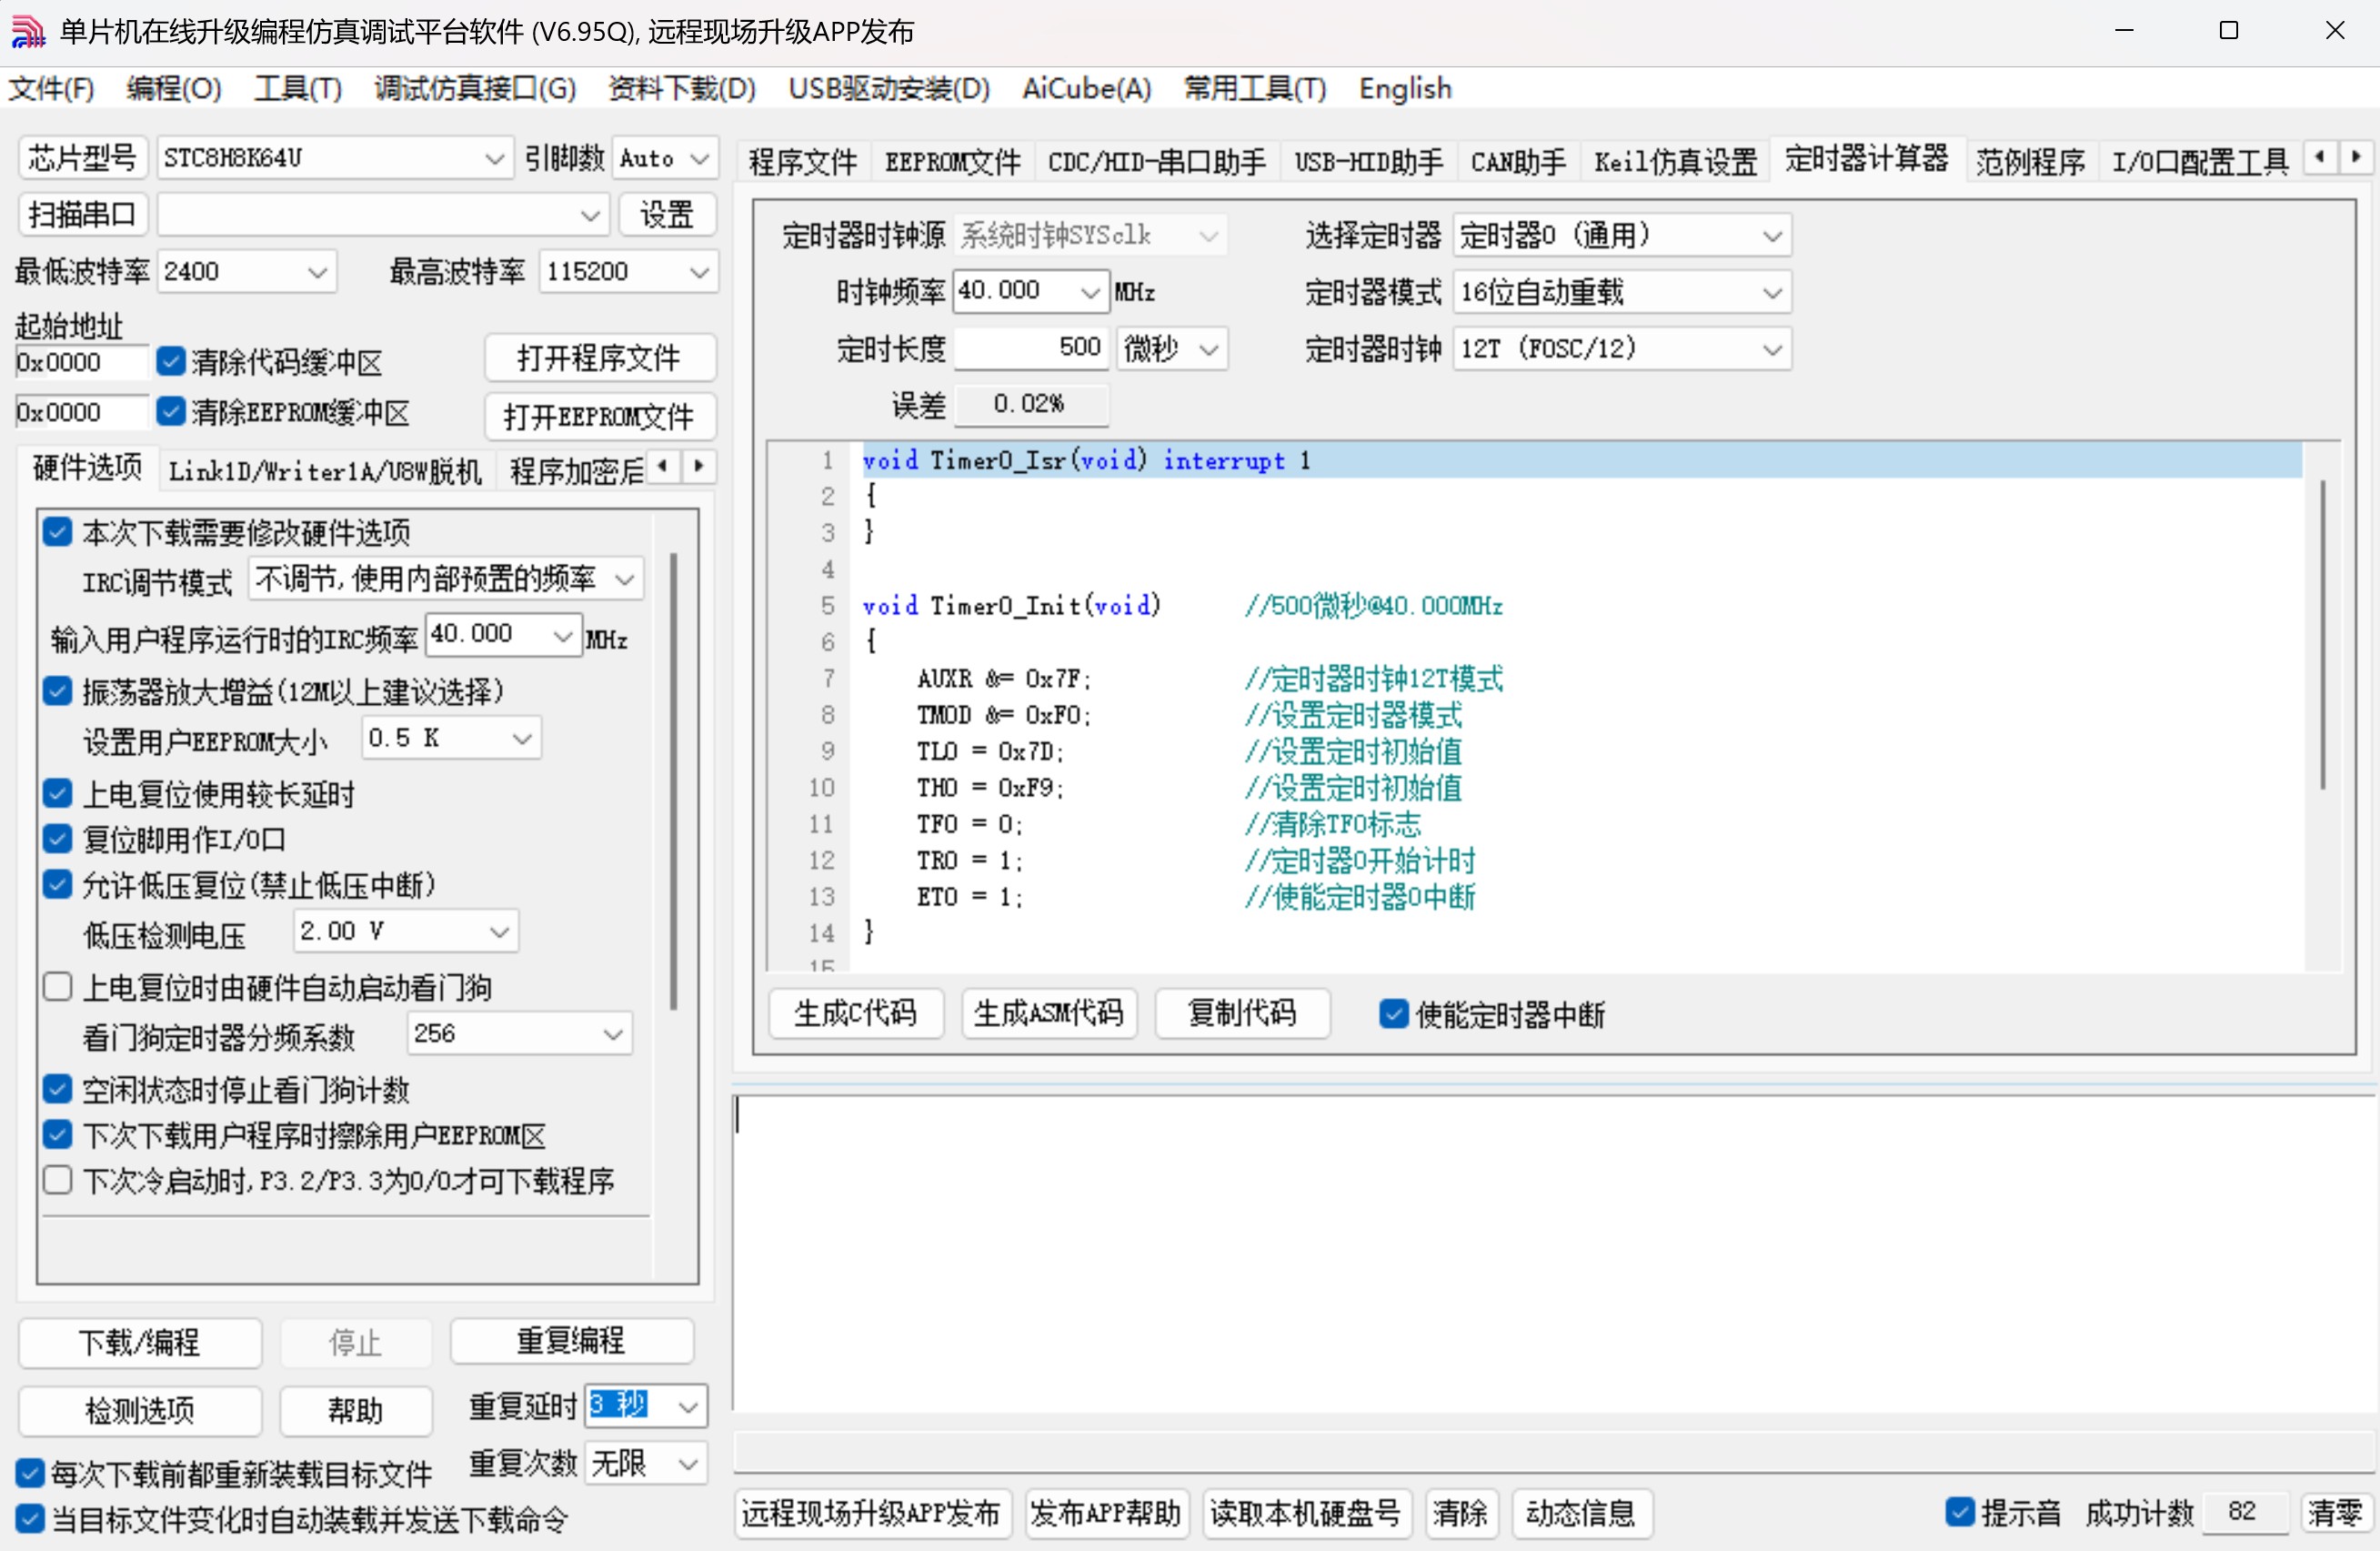Switch to 程序文件 tab
This screenshot has width=2380, height=1551.
coord(802,161)
